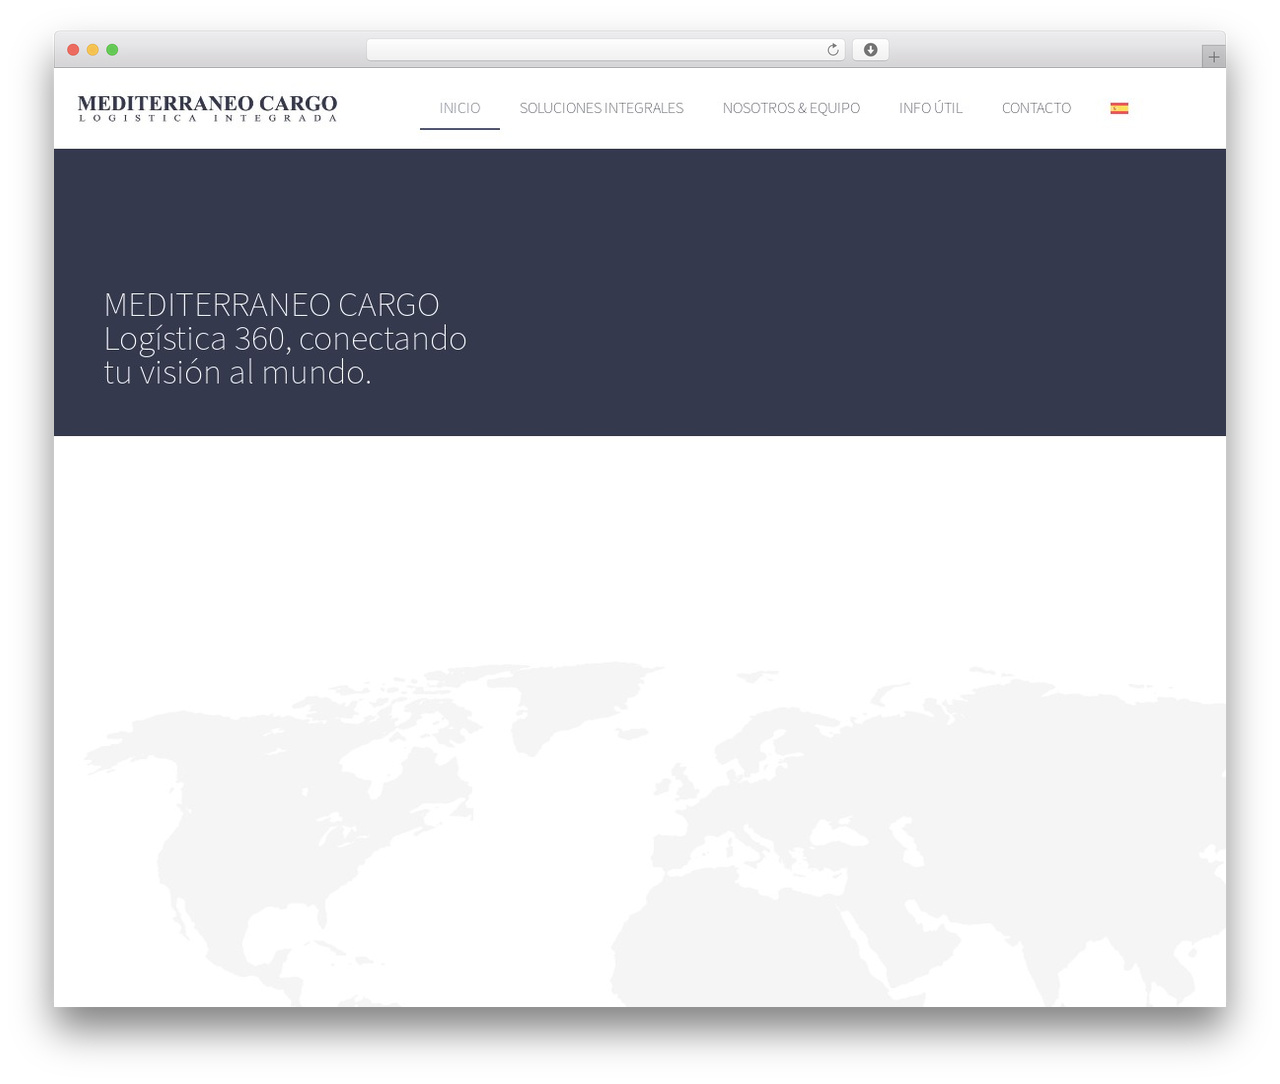This screenshot has height=1084, width=1280.
Task: Go to Soluciones Integrales
Action: pyautogui.click(x=601, y=108)
